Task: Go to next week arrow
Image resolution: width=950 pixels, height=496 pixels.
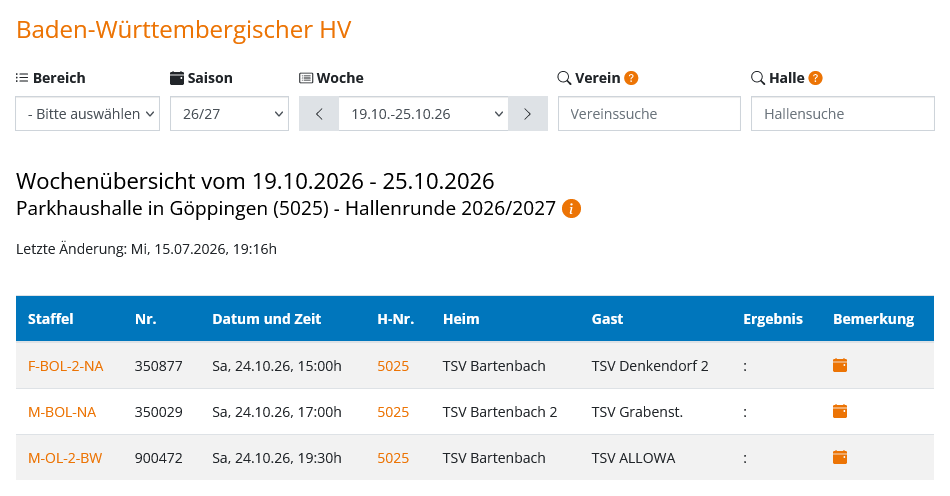Action: (528, 114)
